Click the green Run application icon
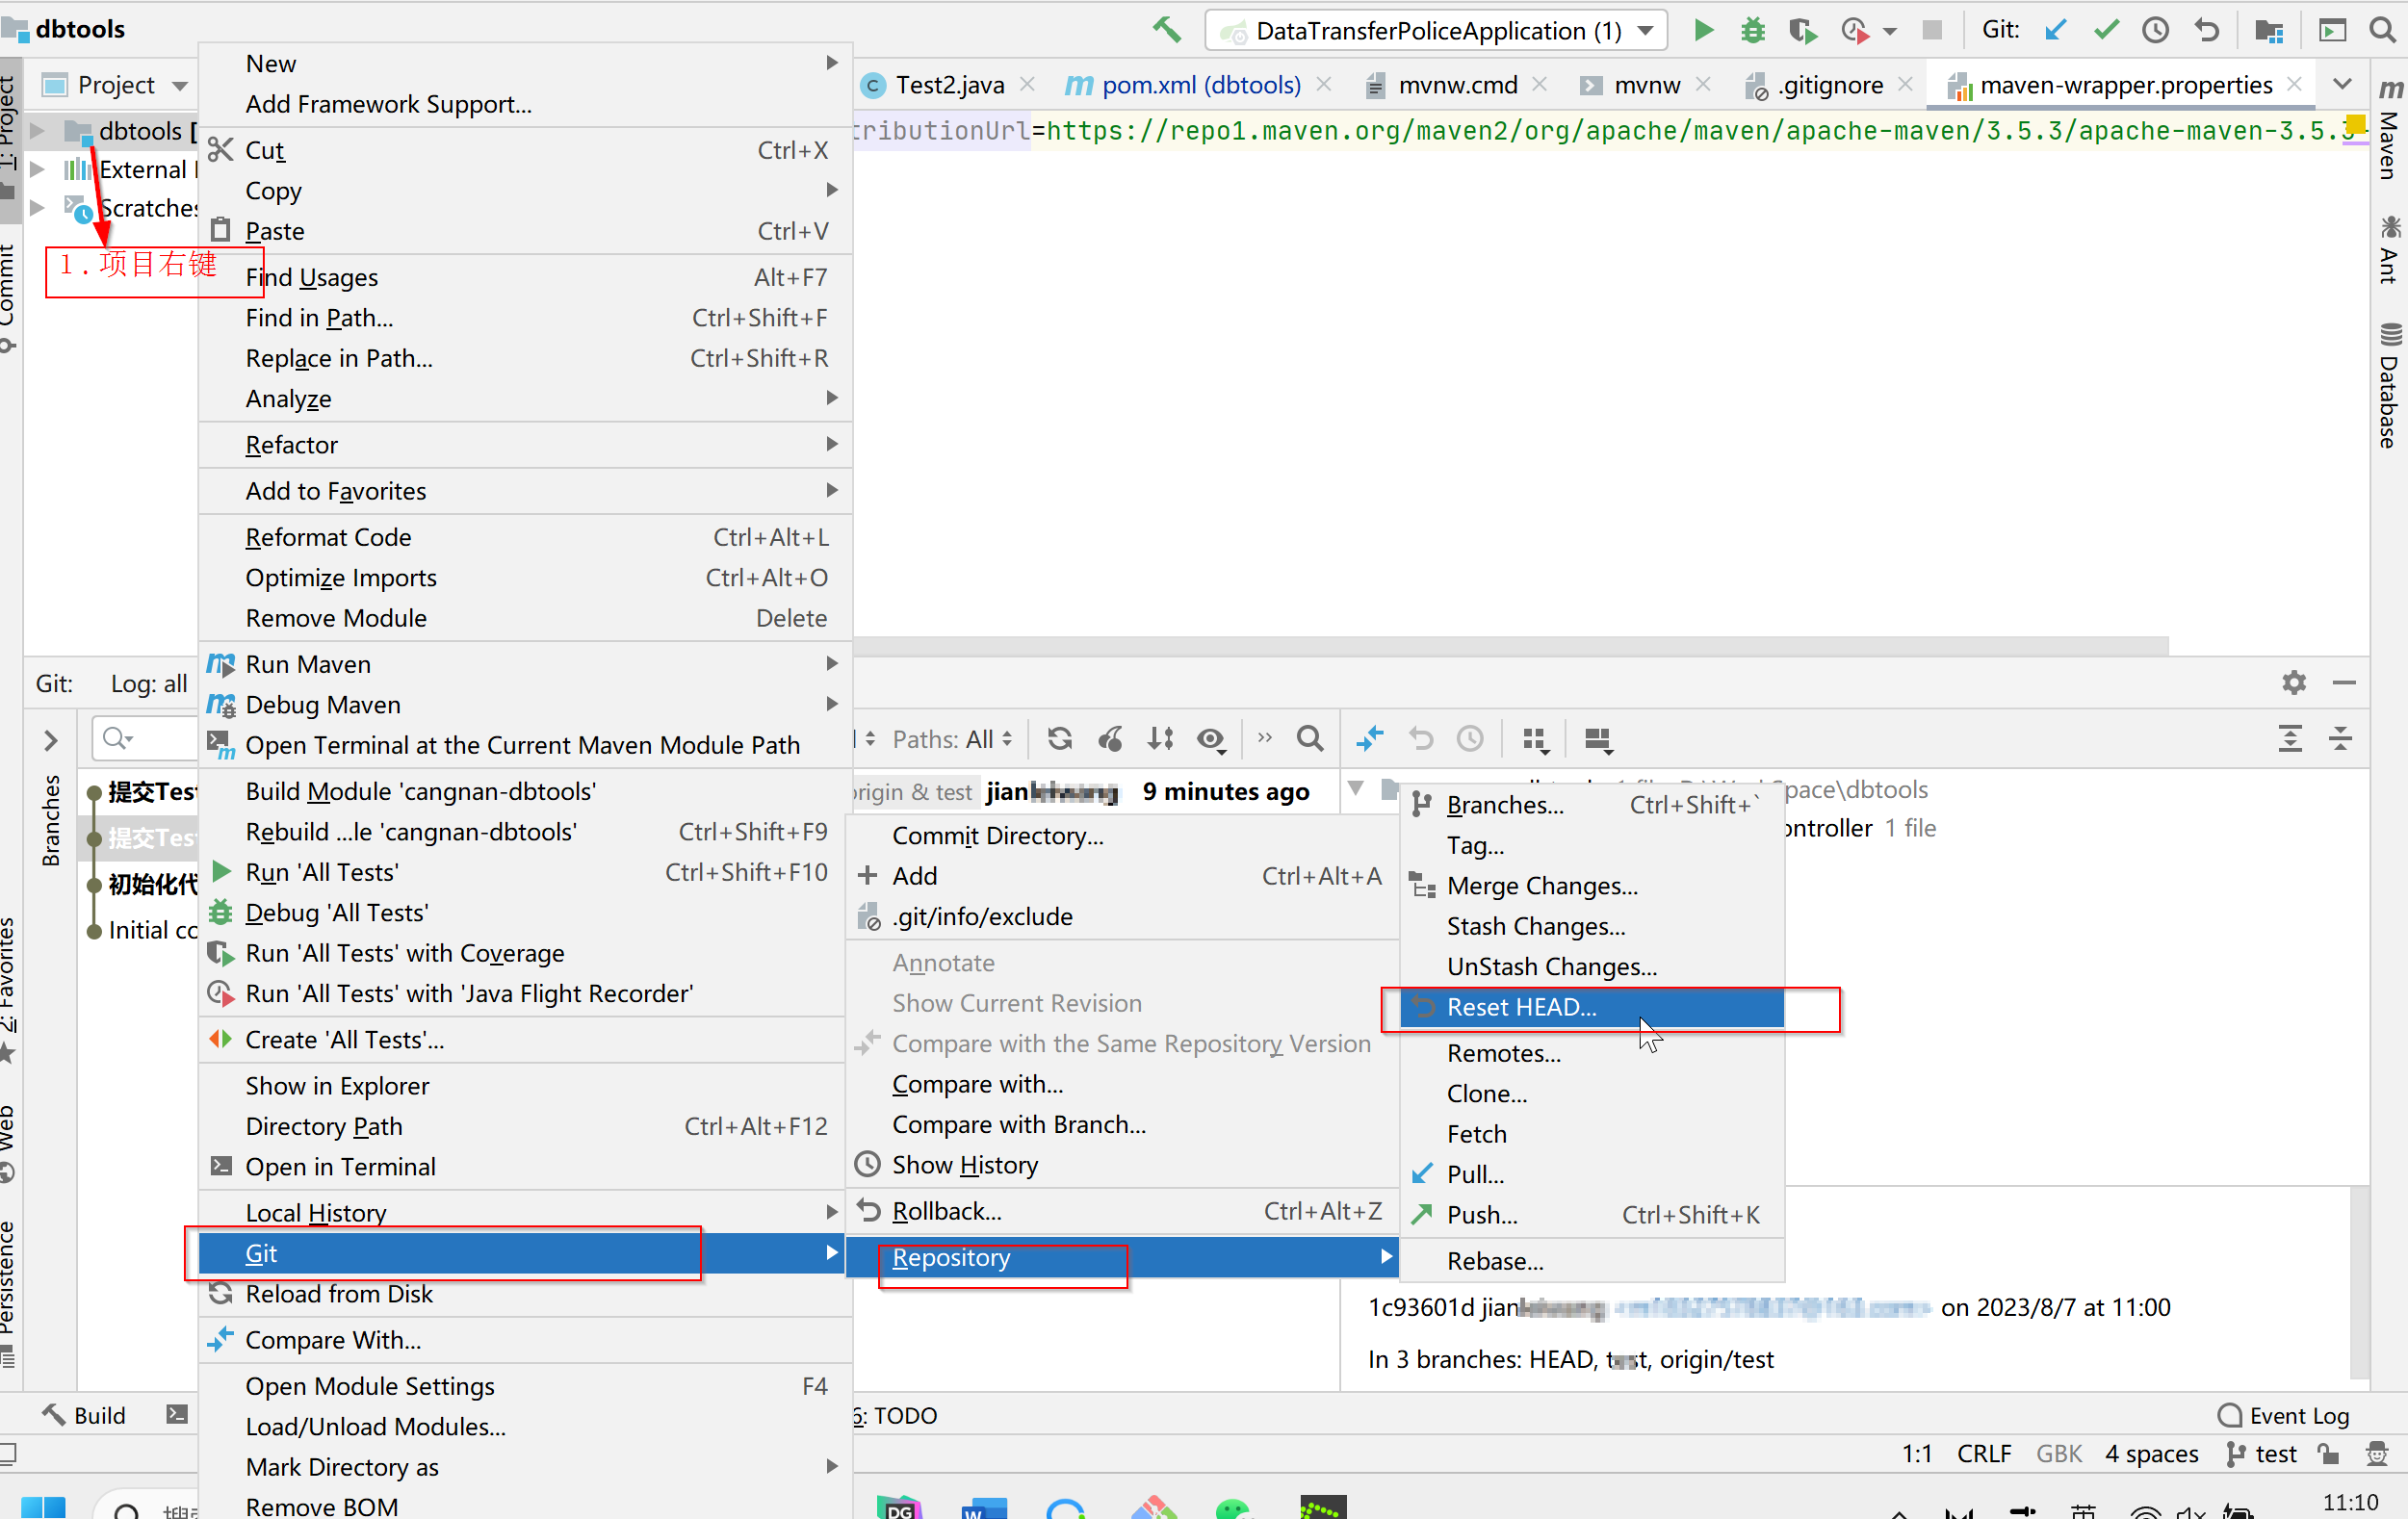Image resolution: width=2408 pixels, height=1519 pixels. tap(1703, 30)
